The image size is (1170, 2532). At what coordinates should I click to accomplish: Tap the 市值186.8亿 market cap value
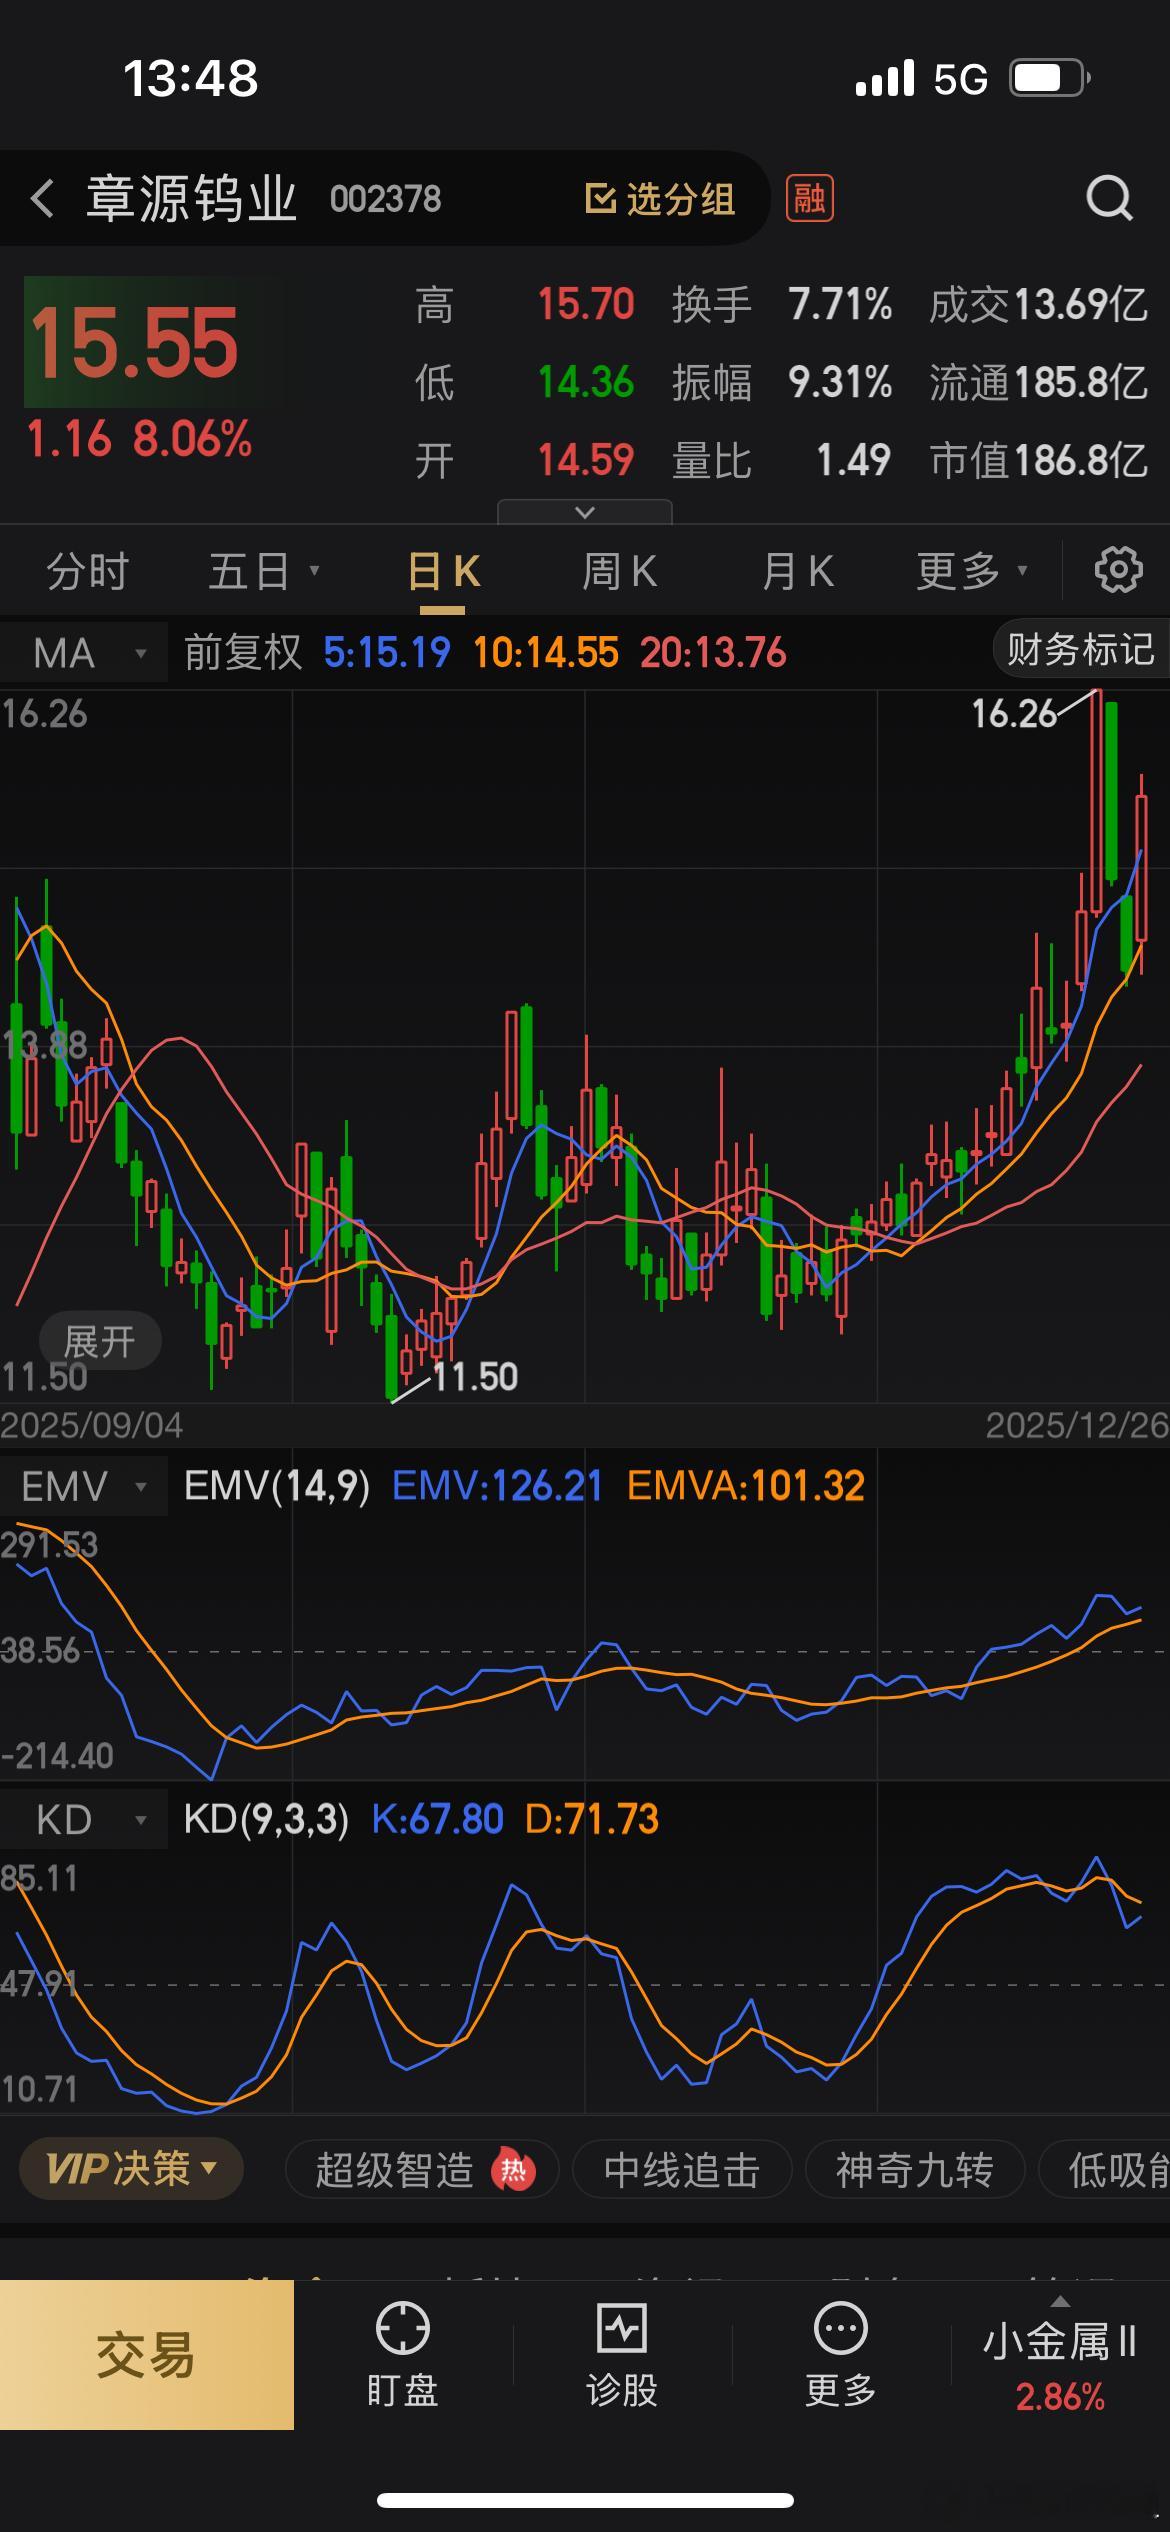(1038, 461)
